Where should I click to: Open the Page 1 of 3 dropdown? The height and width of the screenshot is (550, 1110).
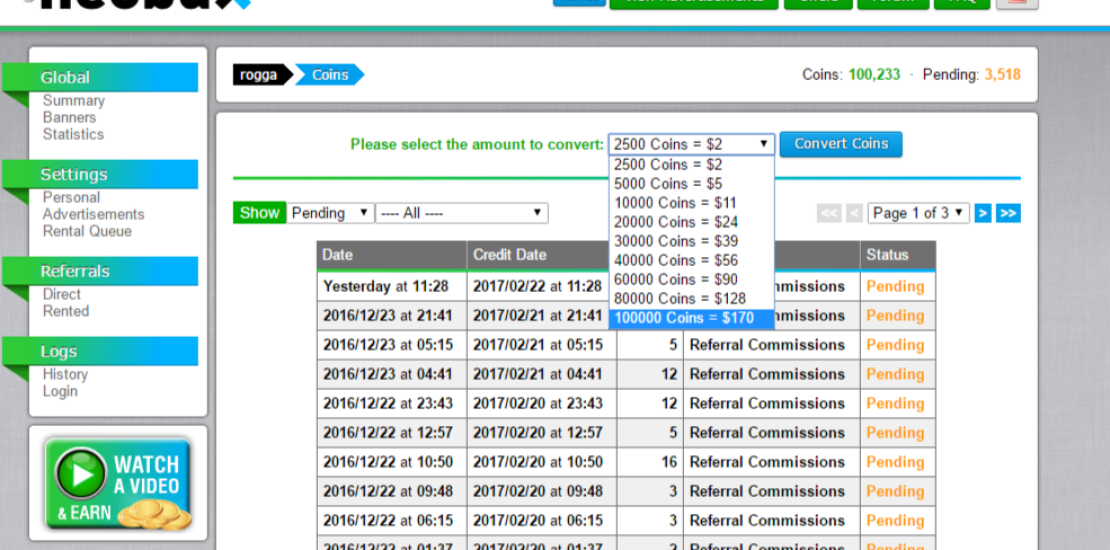click(x=918, y=213)
